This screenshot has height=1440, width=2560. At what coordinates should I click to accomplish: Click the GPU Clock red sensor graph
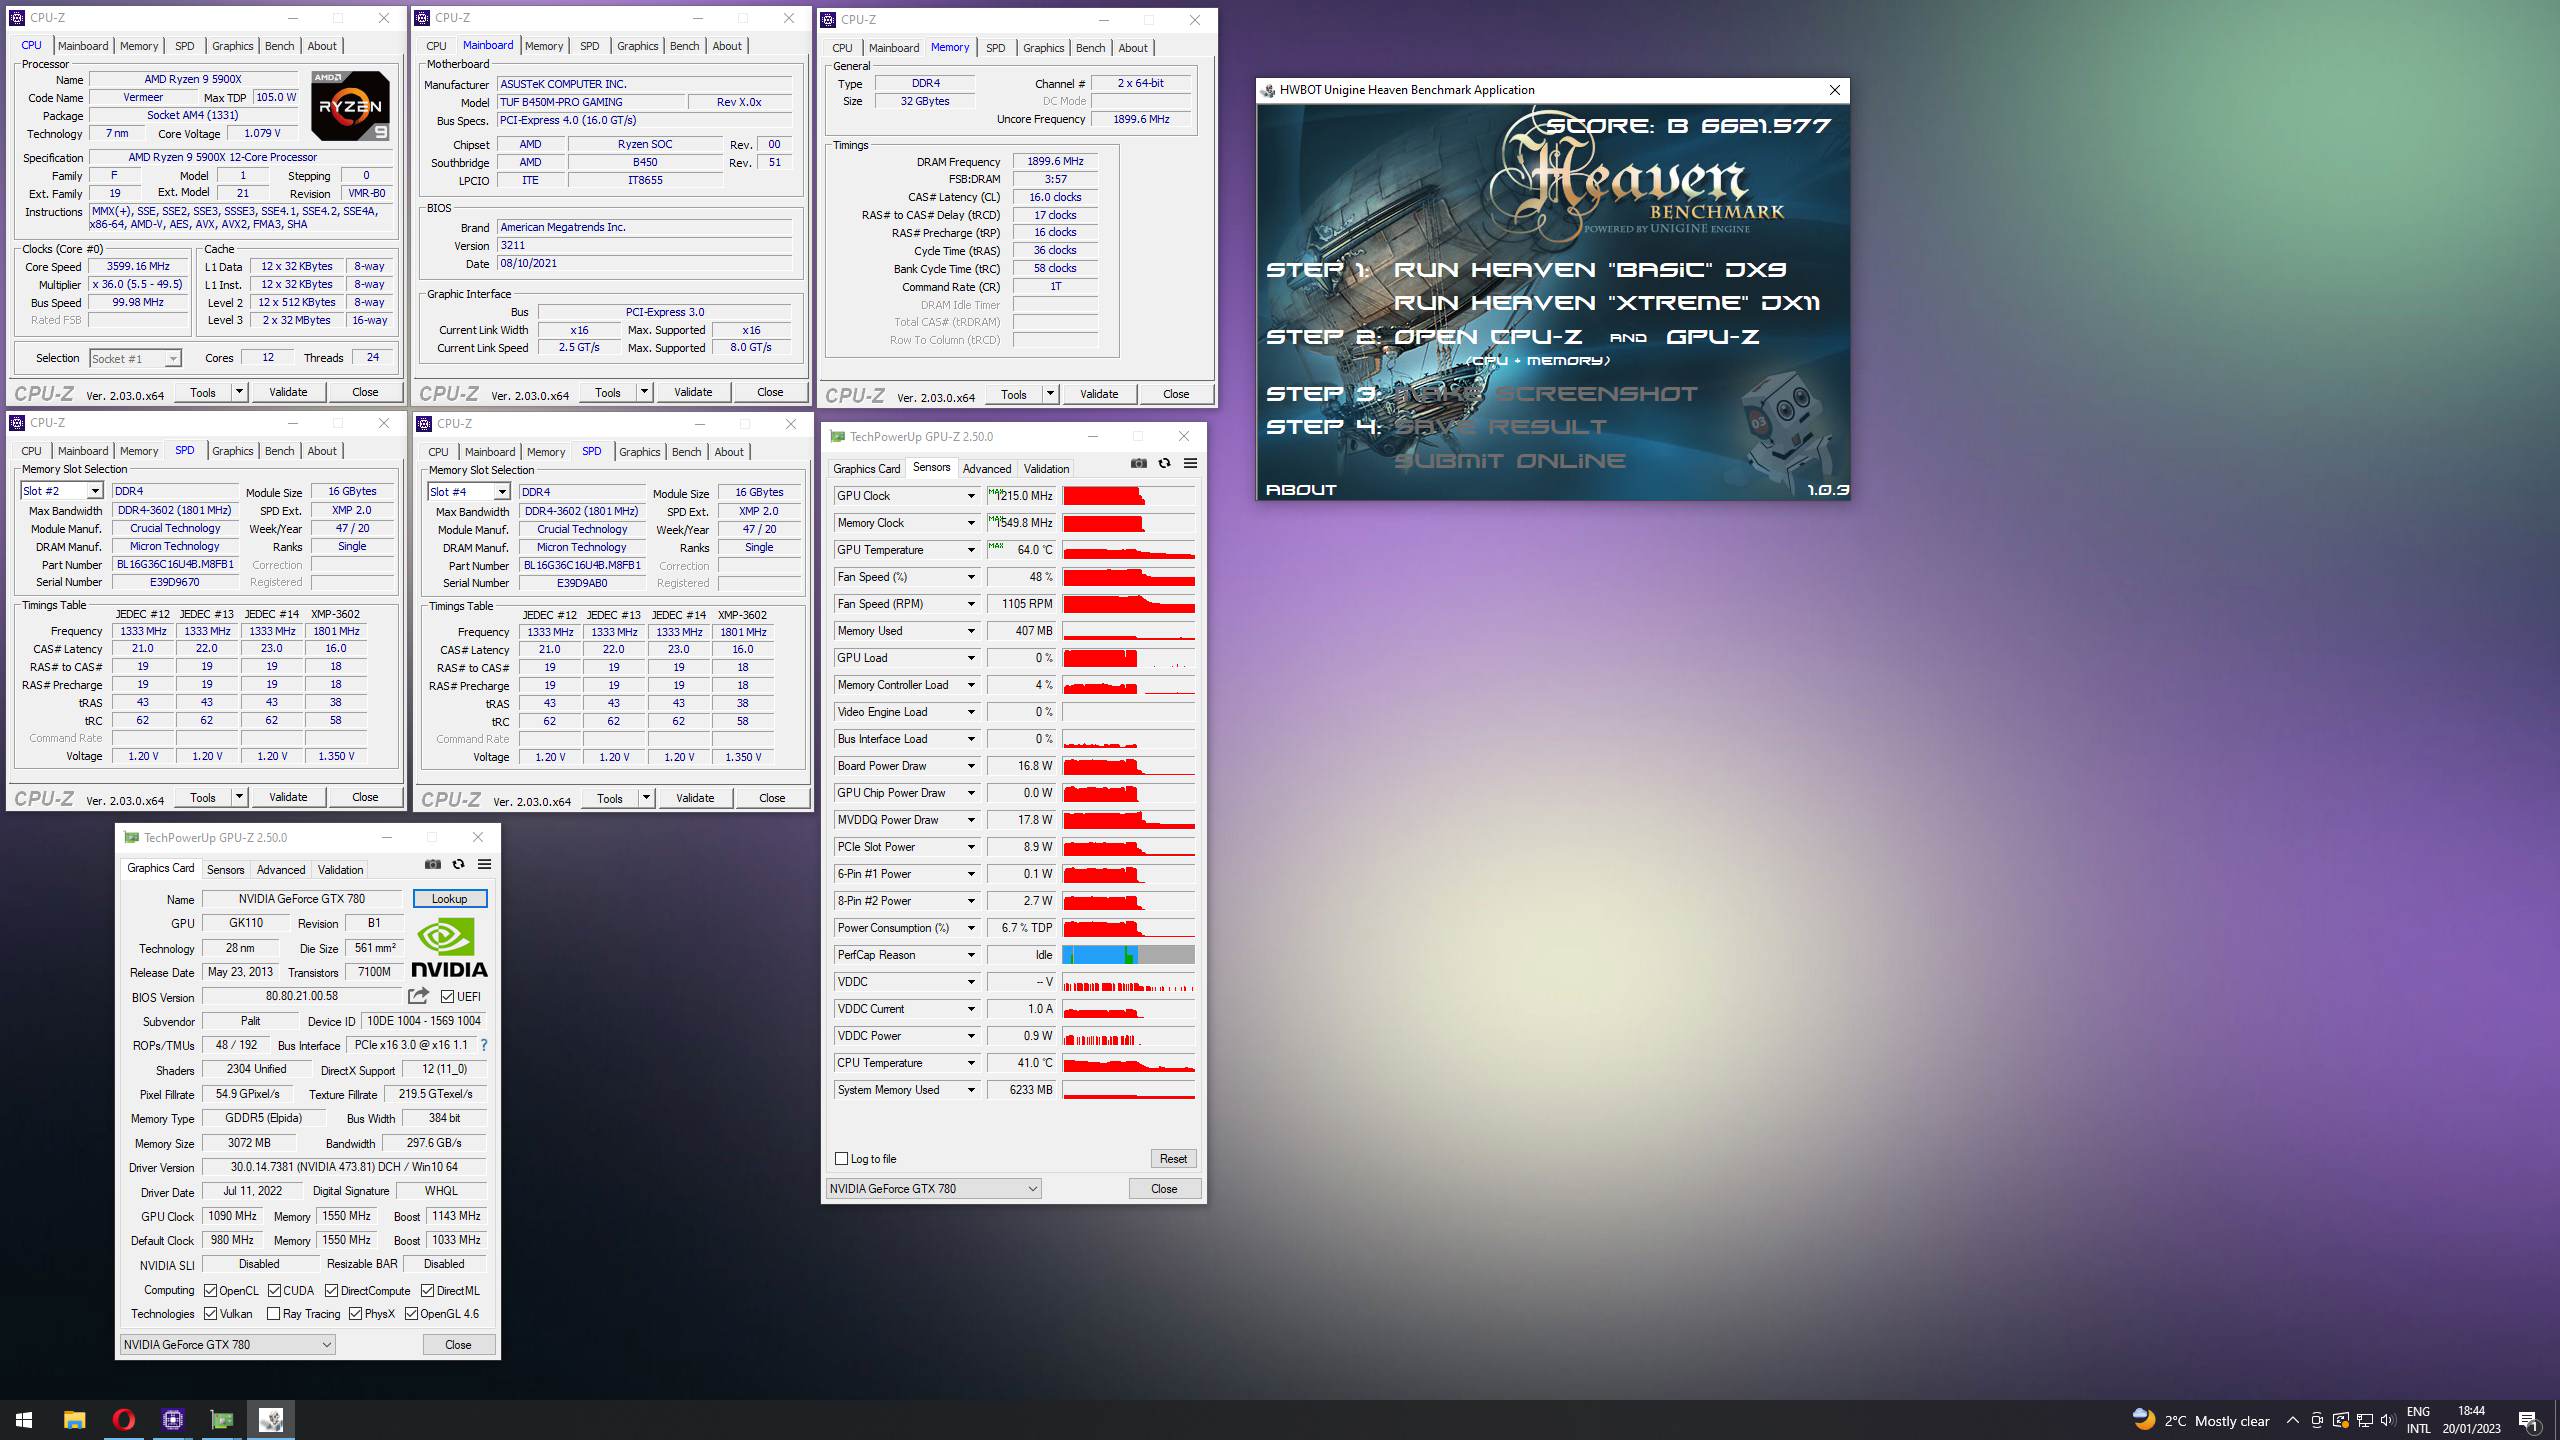point(1128,496)
